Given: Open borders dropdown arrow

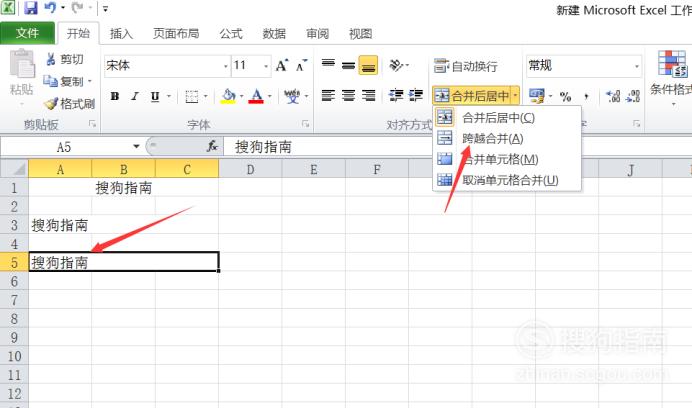Looking at the screenshot, I should (x=205, y=96).
